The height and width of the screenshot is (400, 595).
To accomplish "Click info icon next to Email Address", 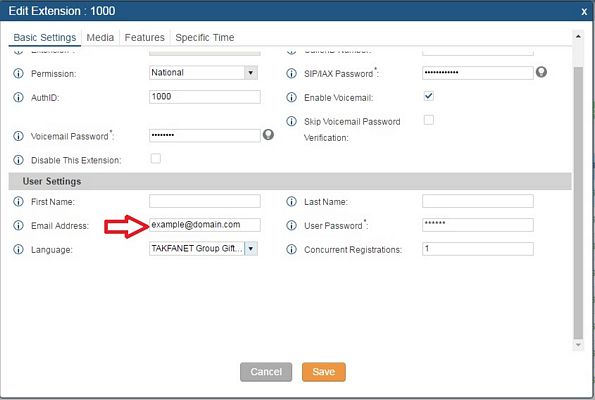I will [x=18, y=225].
